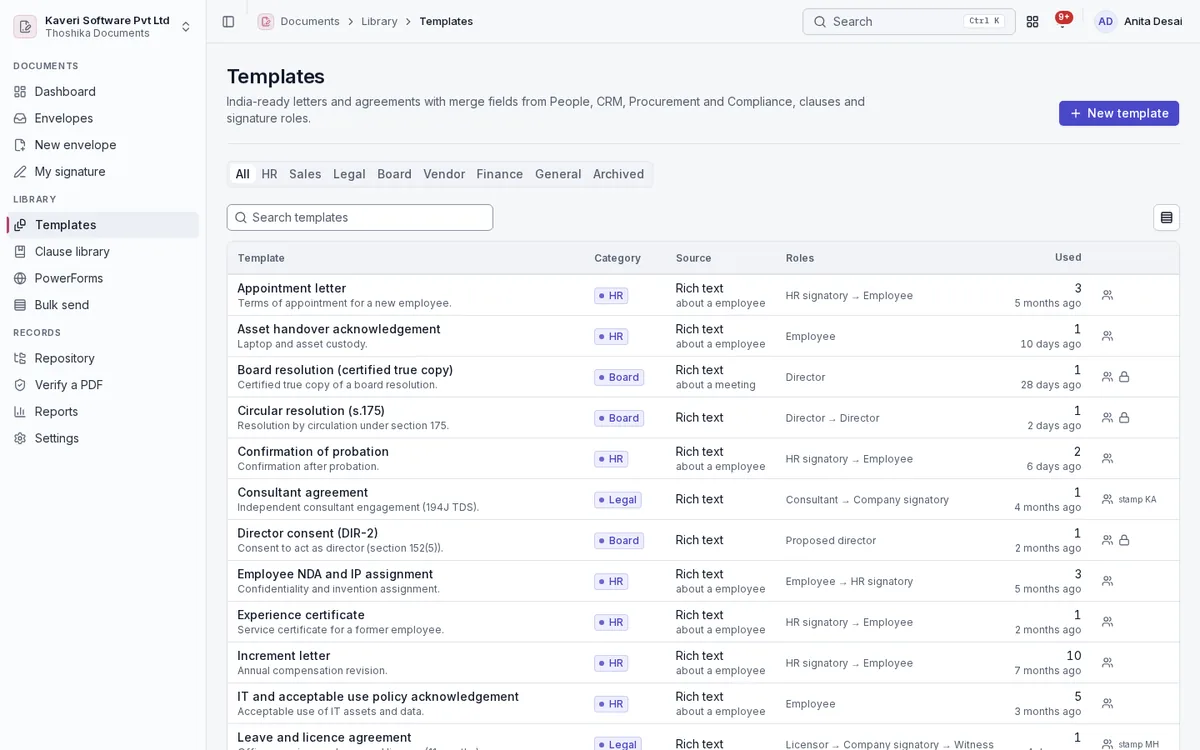The width and height of the screenshot is (1200, 750).
Task: Open My signature in the sidebar
Action: [x=103, y=171]
